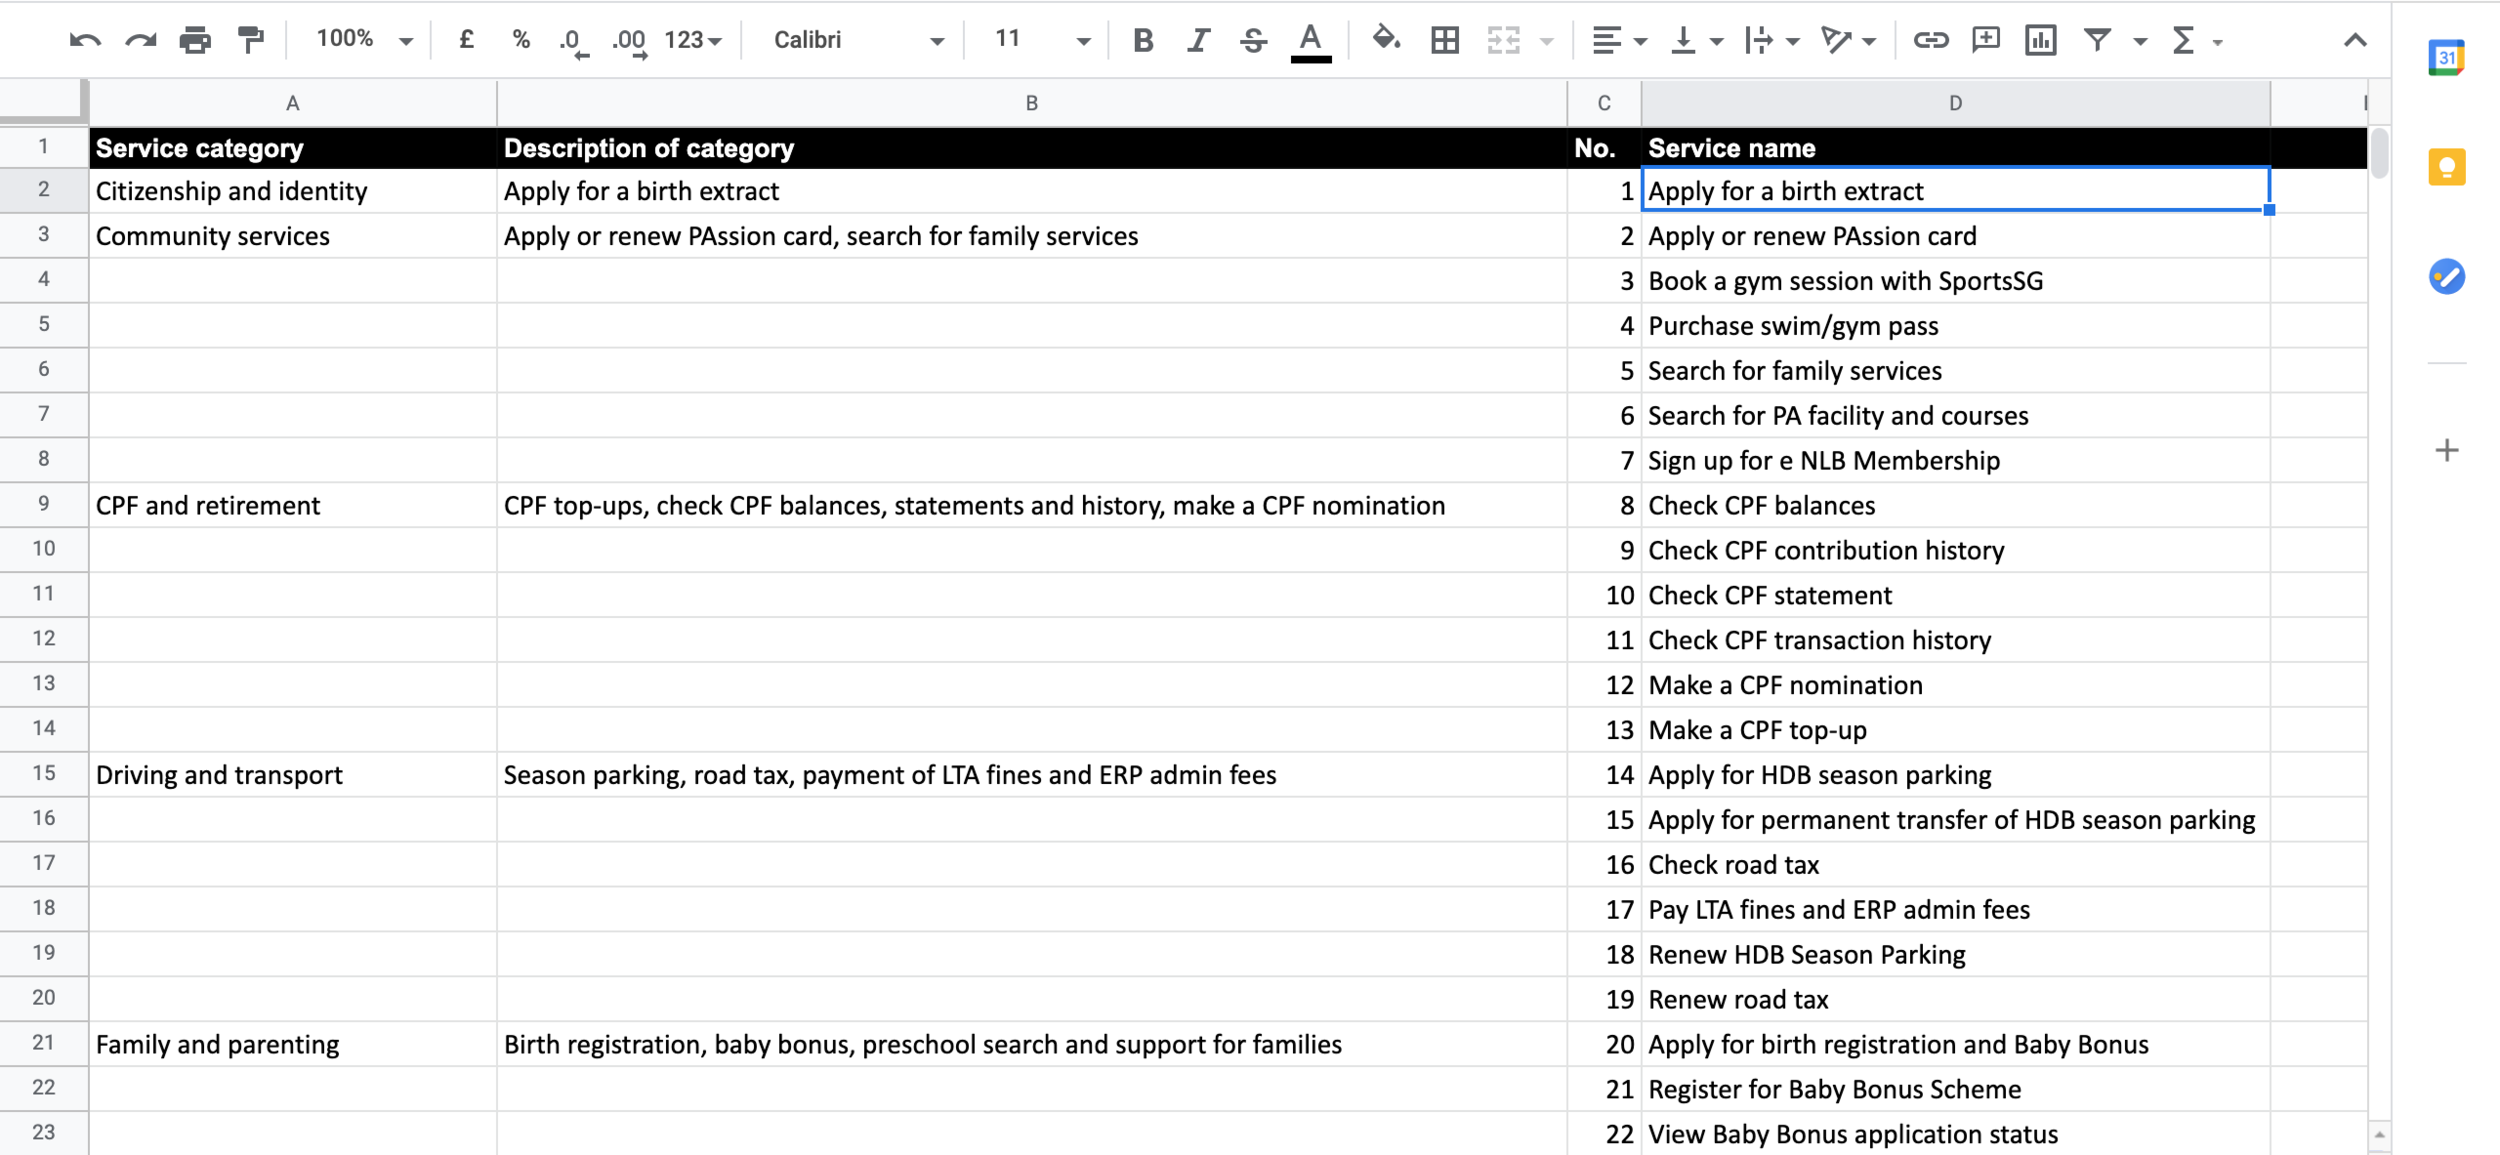This screenshot has height=1155, width=2500.
Task: Expand the merge cells options arrow
Action: pyautogui.click(x=1547, y=42)
